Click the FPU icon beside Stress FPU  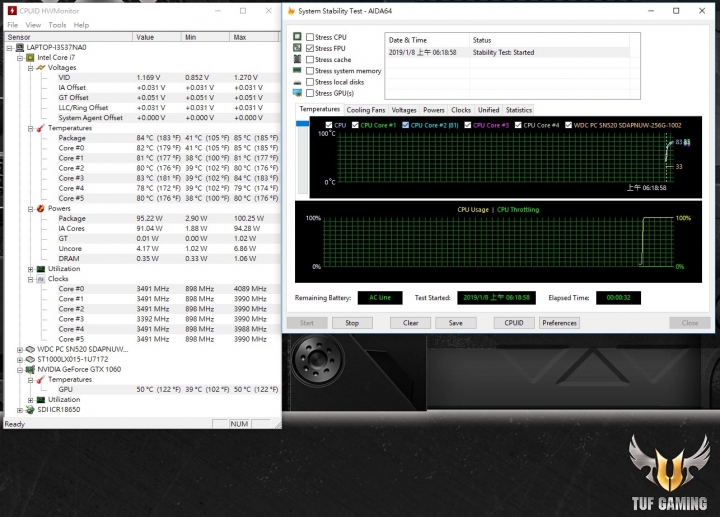(298, 48)
